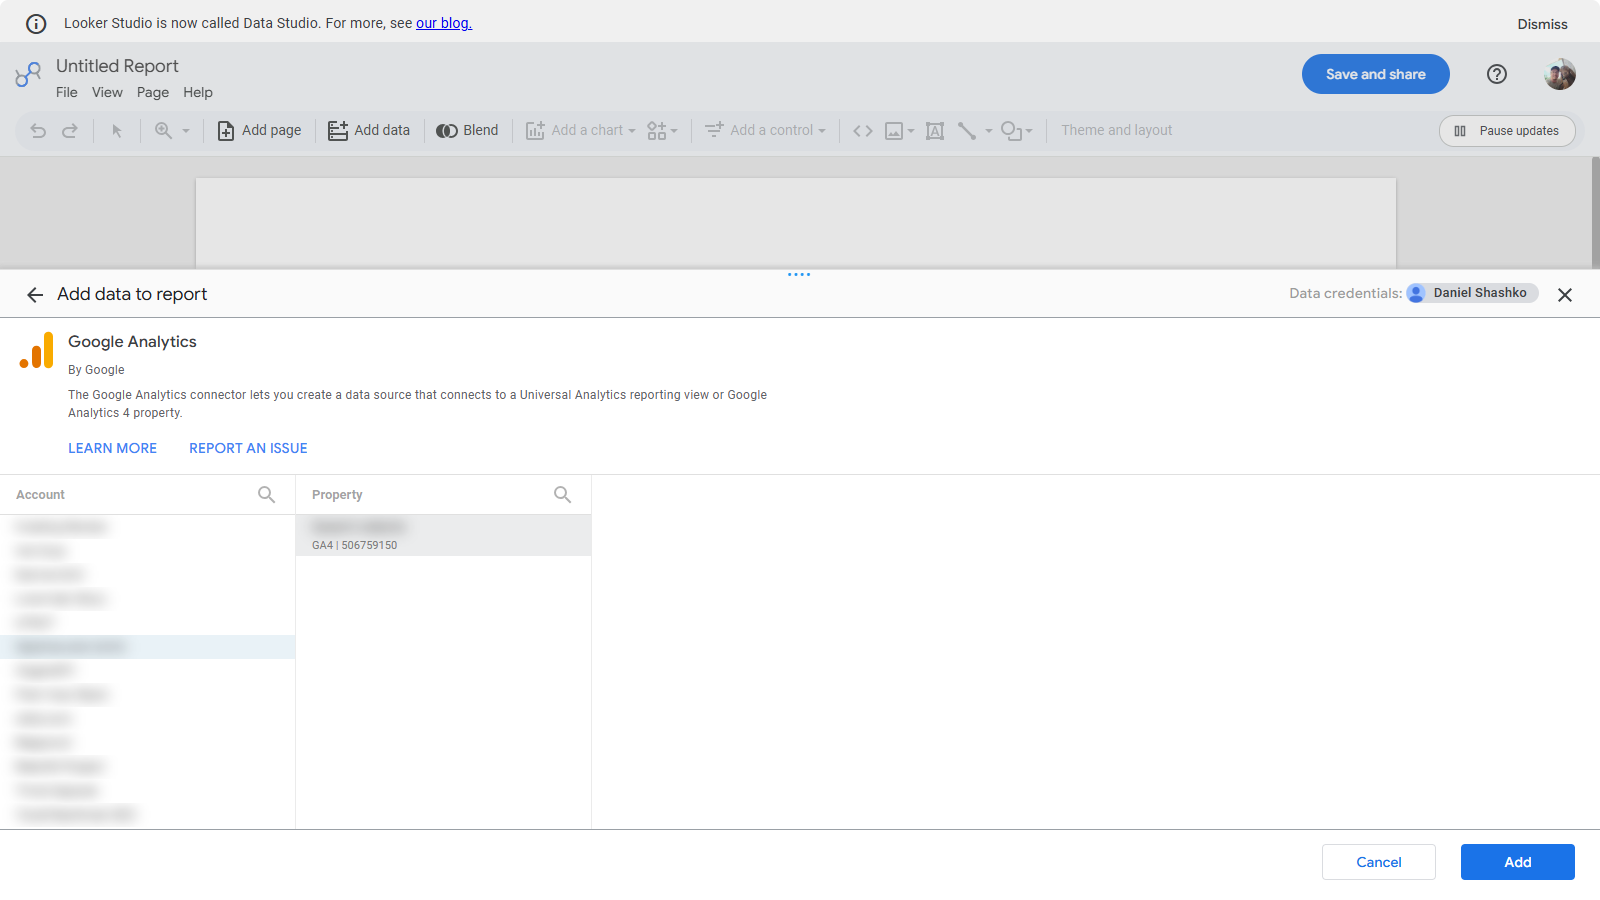Click Add page in the toolbar
1600x900 pixels.
pos(259,130)
